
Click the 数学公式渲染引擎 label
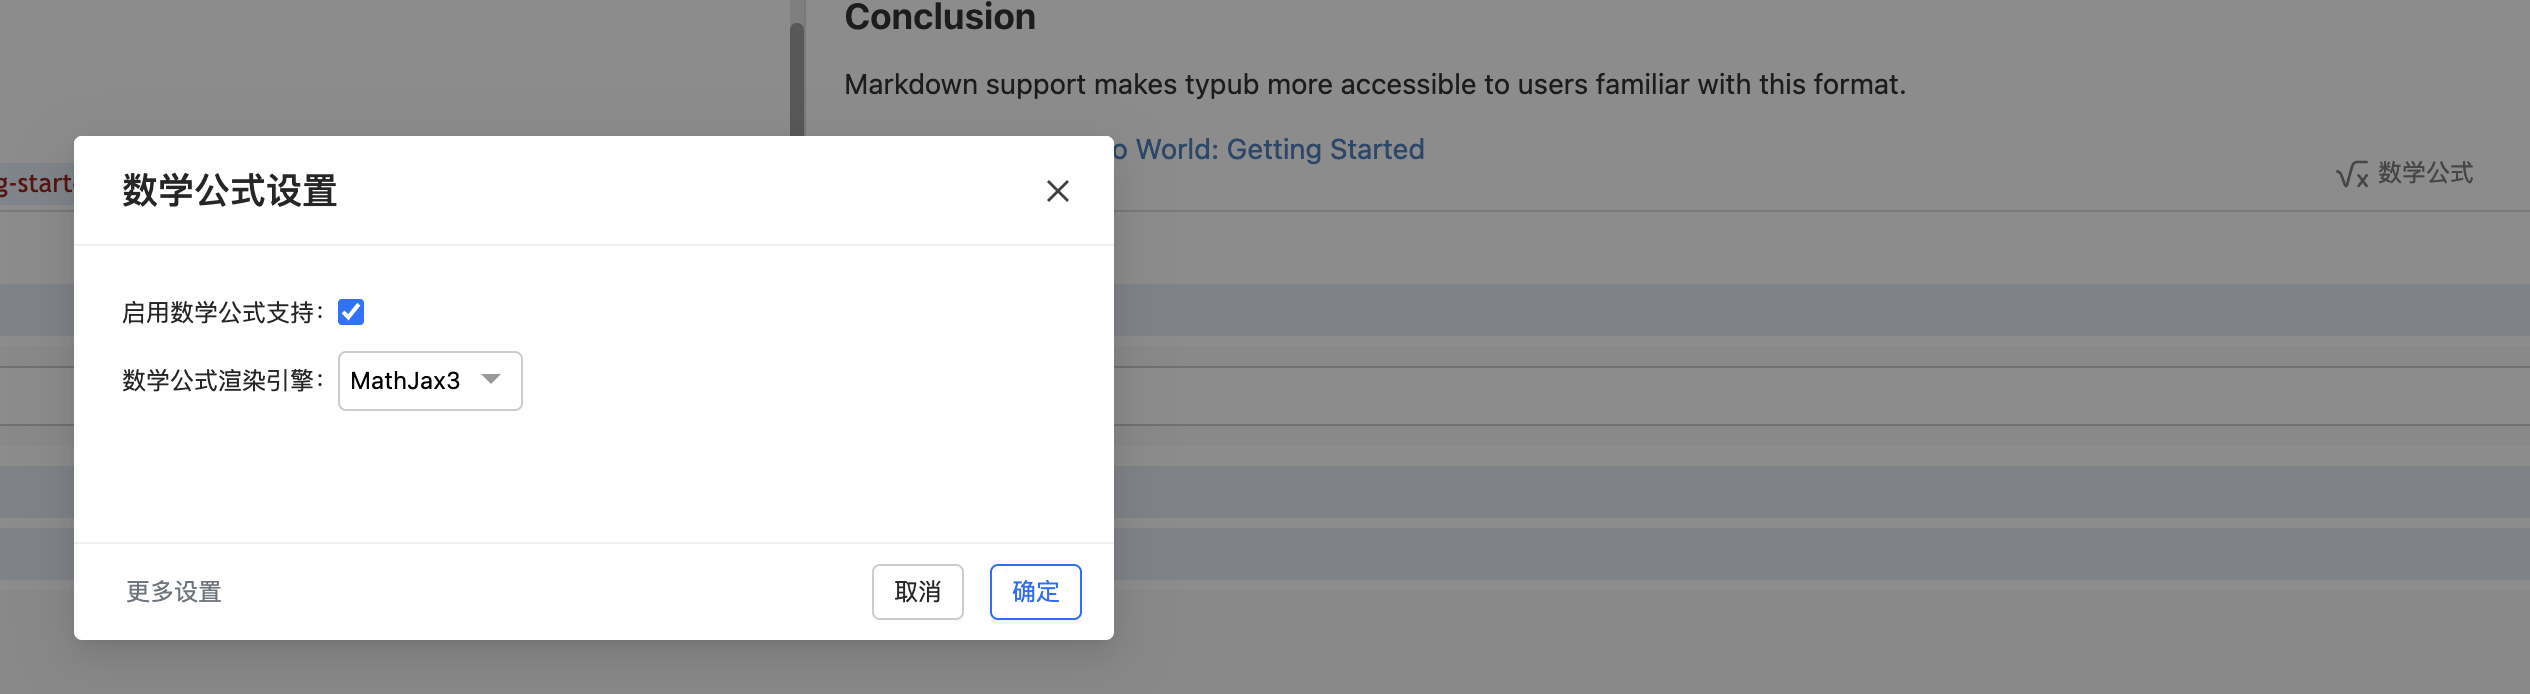[x=222, y=381]
